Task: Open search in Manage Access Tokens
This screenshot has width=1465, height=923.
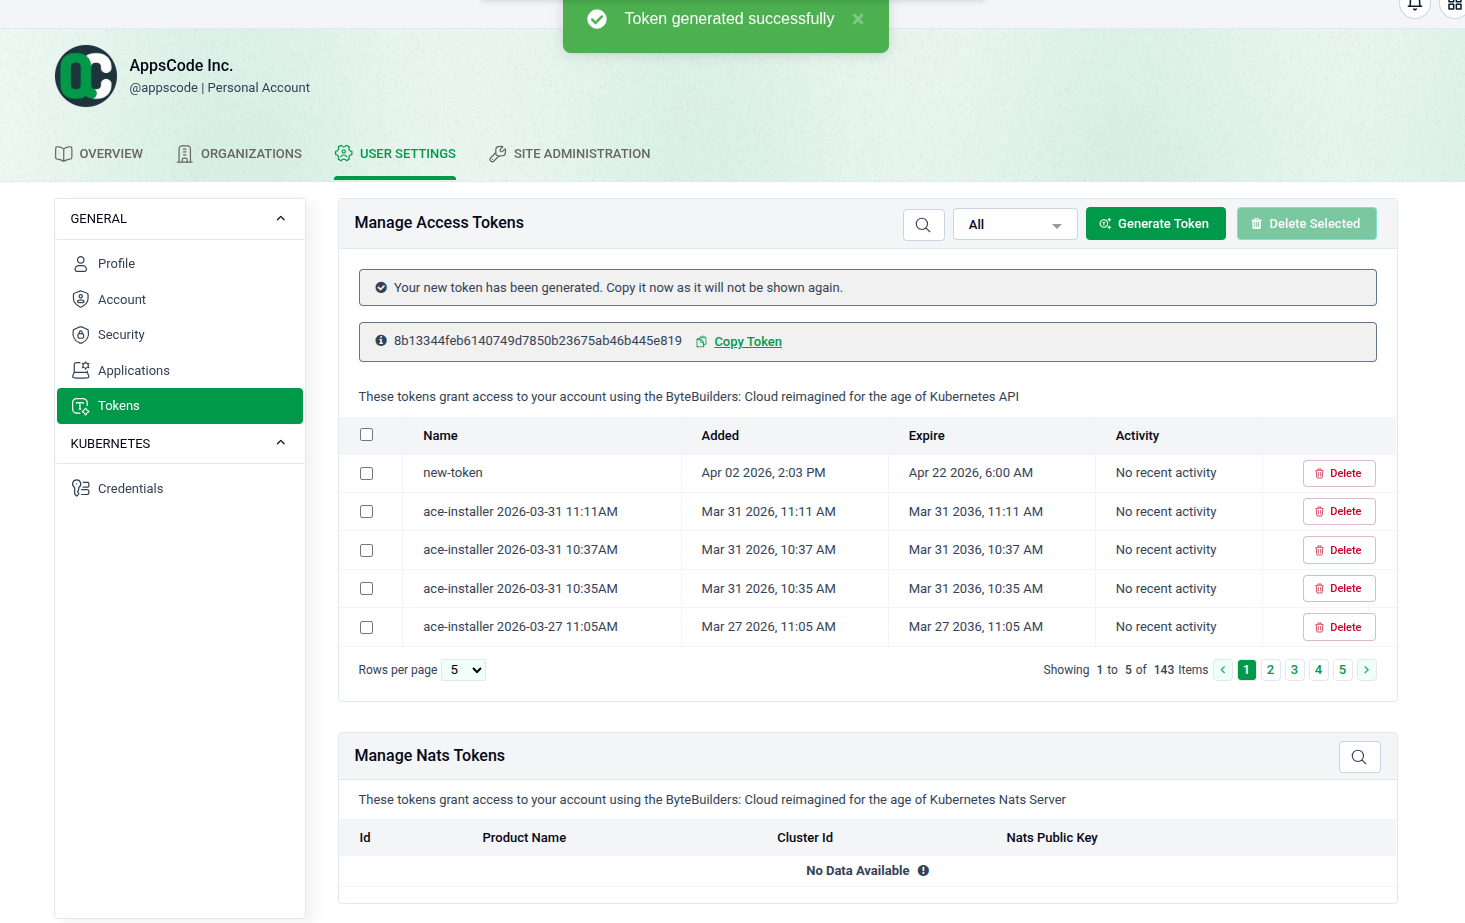Action: point(923,224)
